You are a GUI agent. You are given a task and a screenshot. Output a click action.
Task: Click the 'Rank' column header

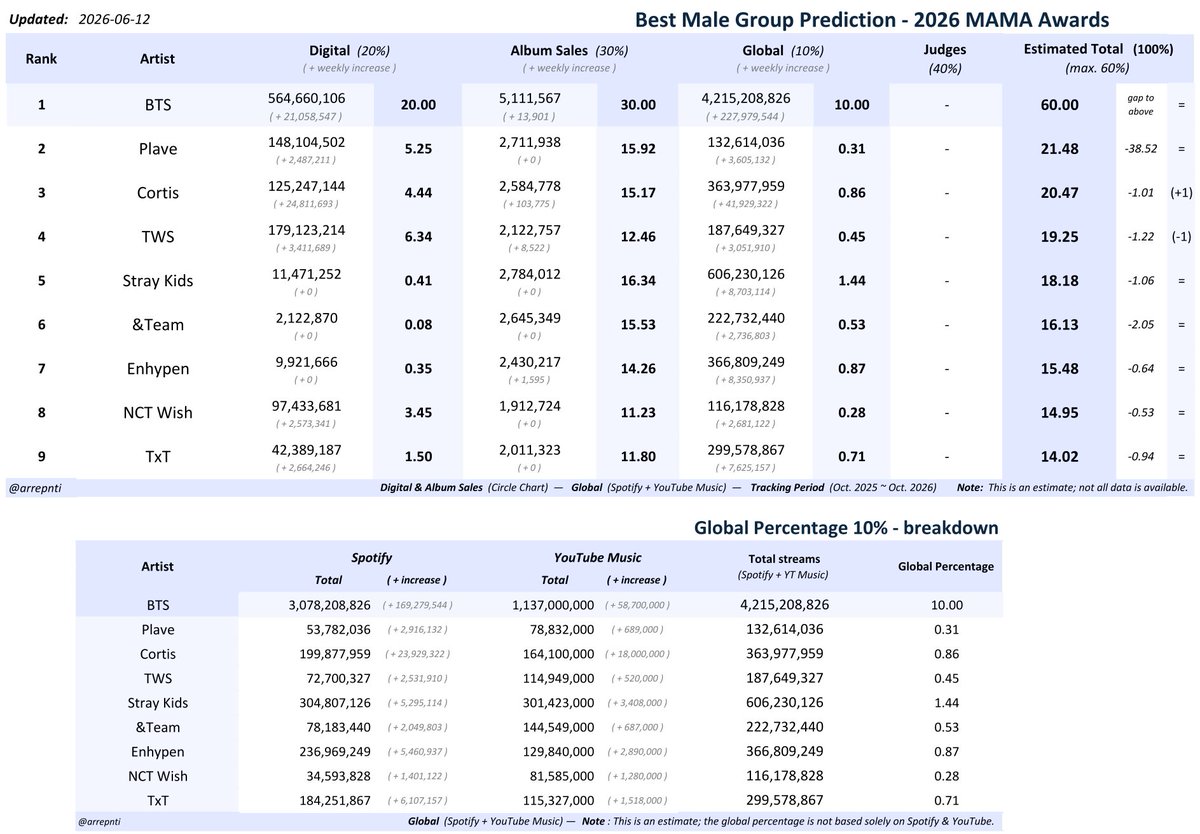41,59
